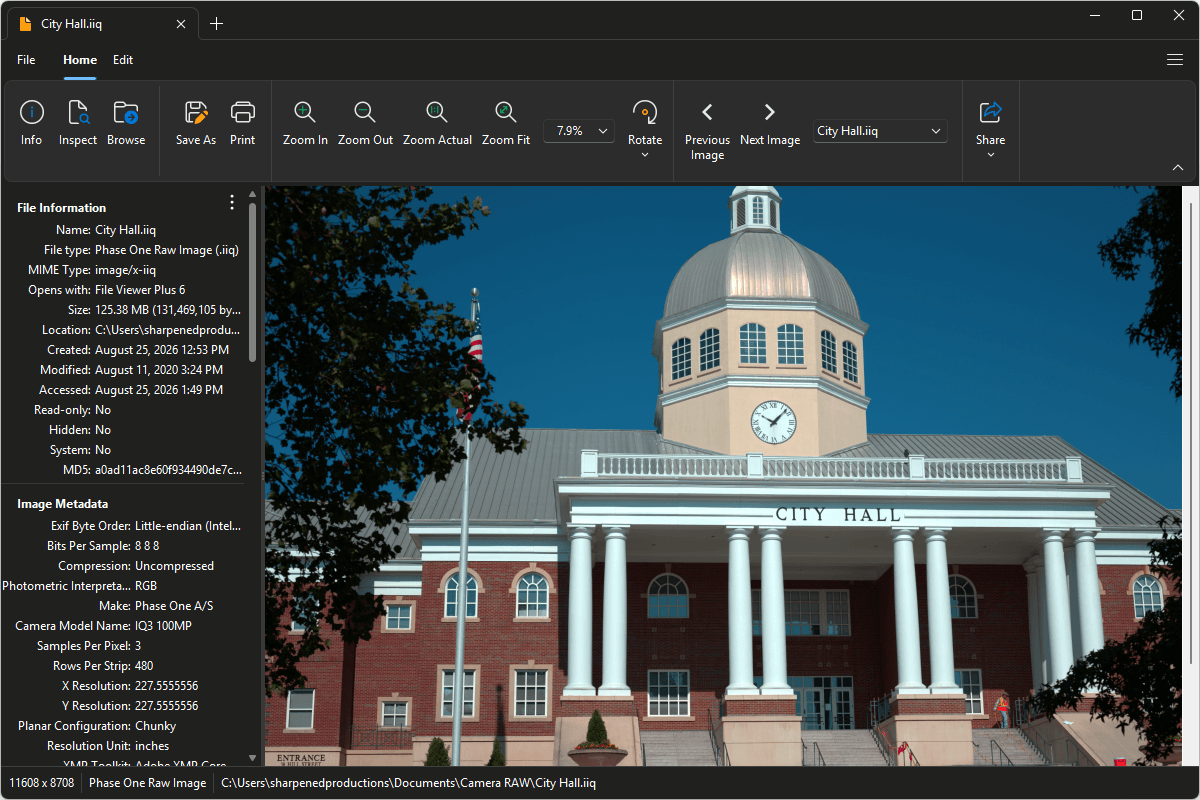This screenshot has width=1200, height=800.
Task: Open the Info panel icon
Action: tap(32, 112)
